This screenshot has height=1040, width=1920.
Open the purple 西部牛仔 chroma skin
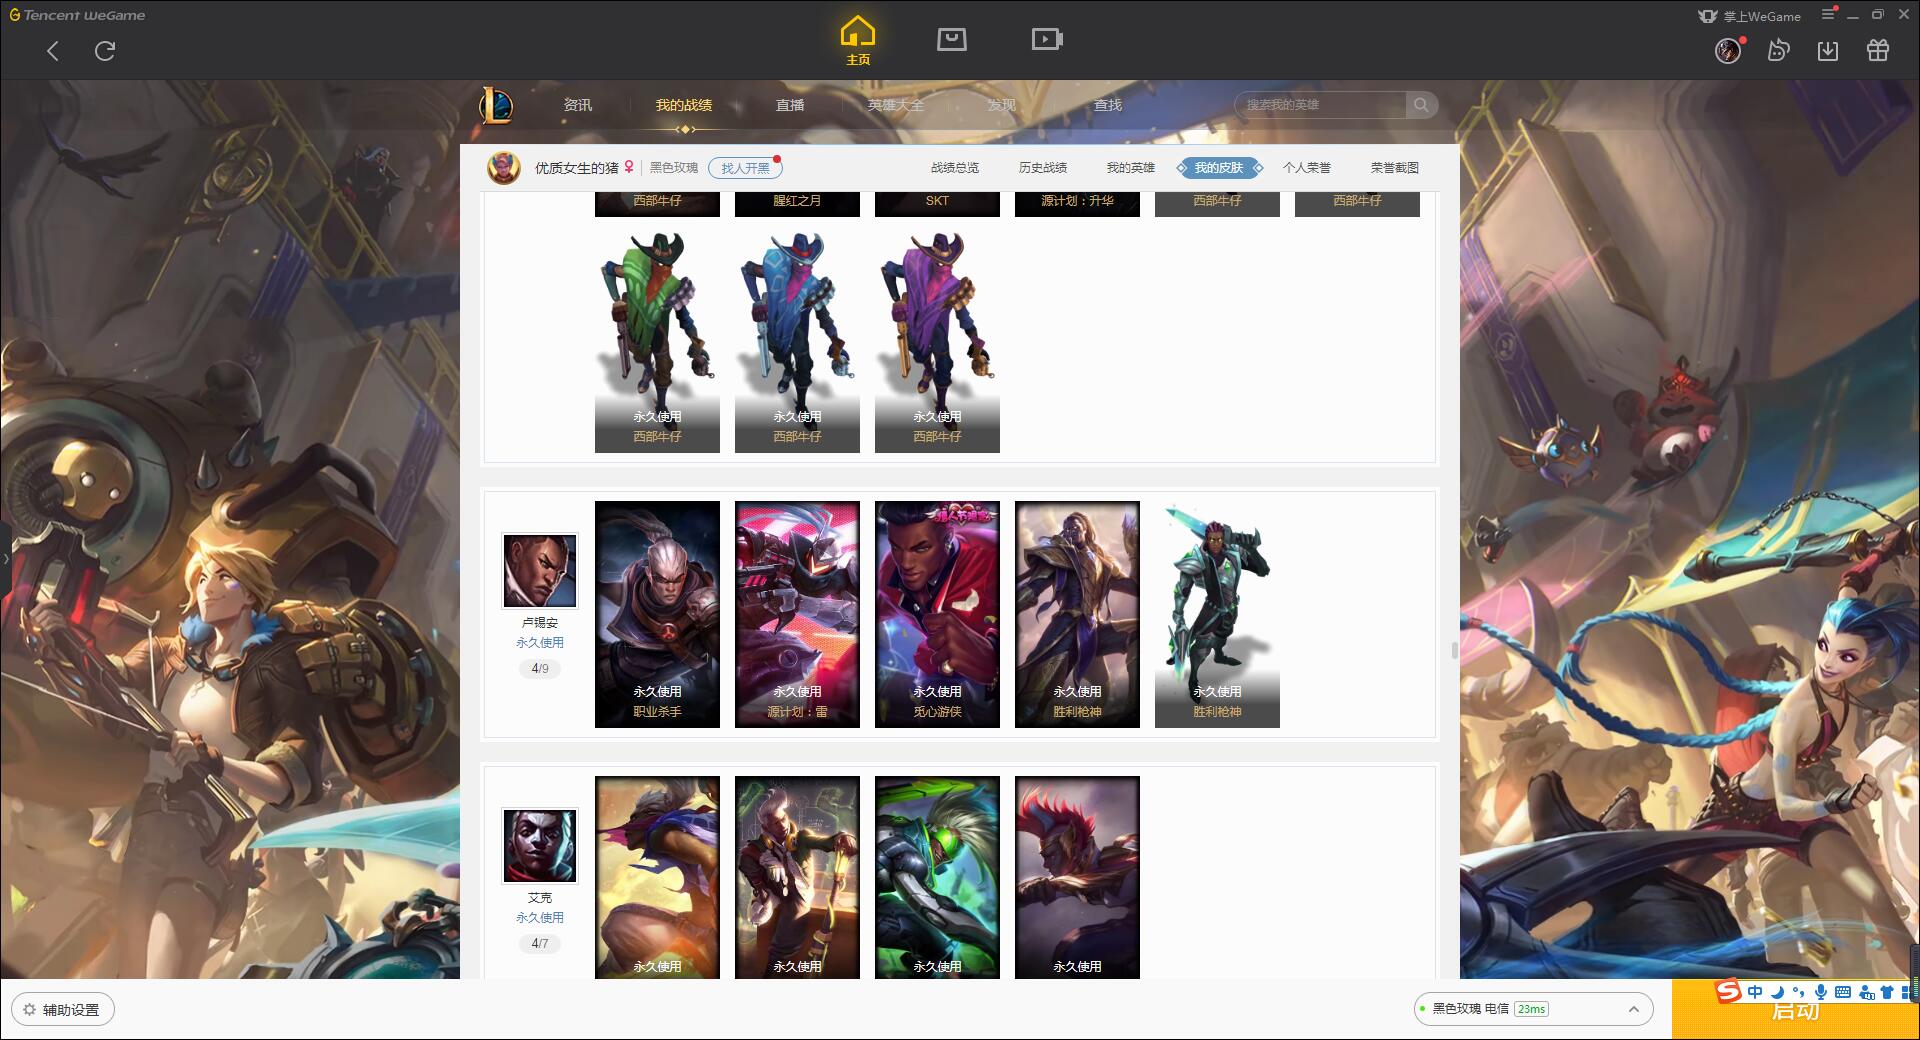(937, 341)
